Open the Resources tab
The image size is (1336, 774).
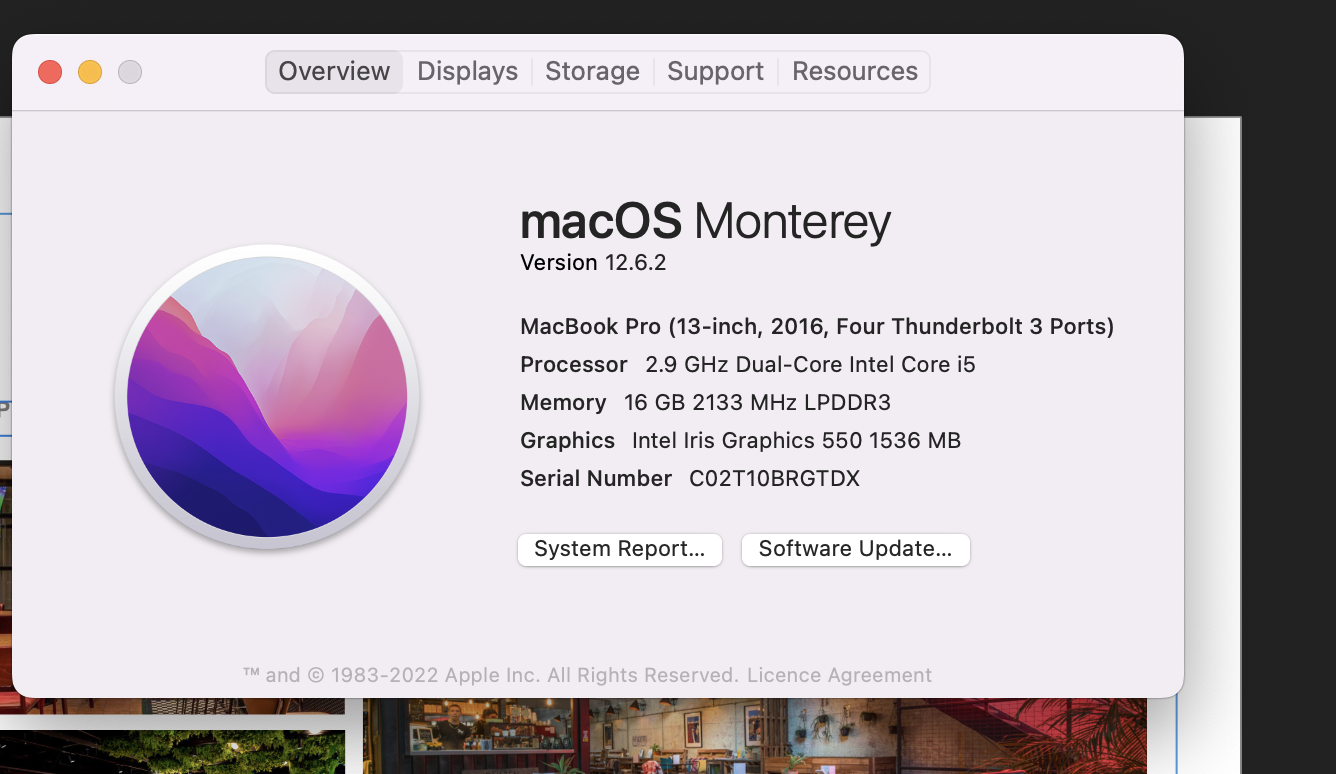855,72
